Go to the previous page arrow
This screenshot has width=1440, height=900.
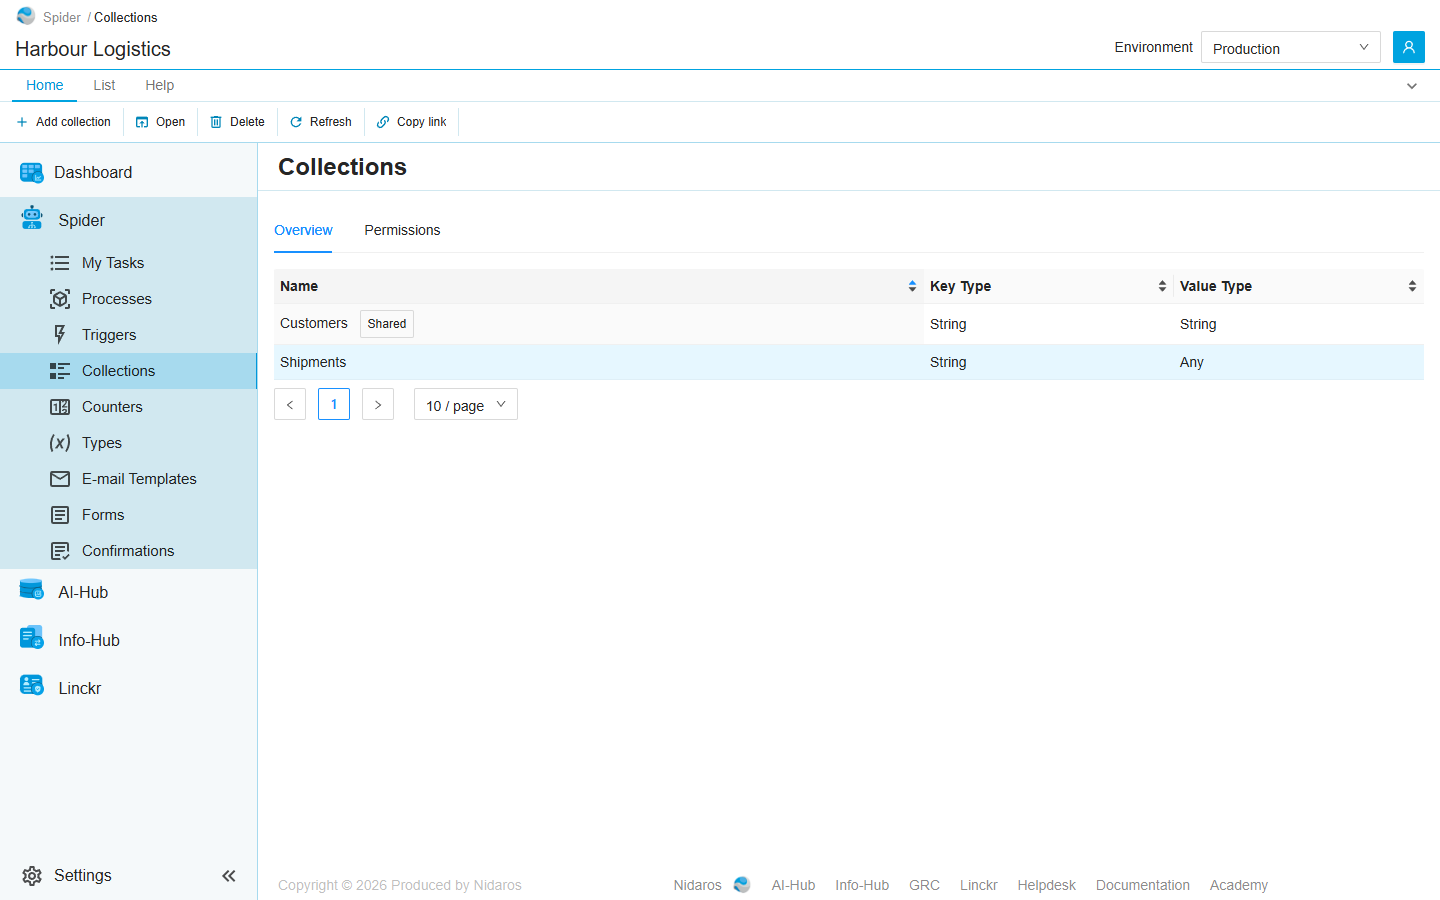click(x=290, y=404)
